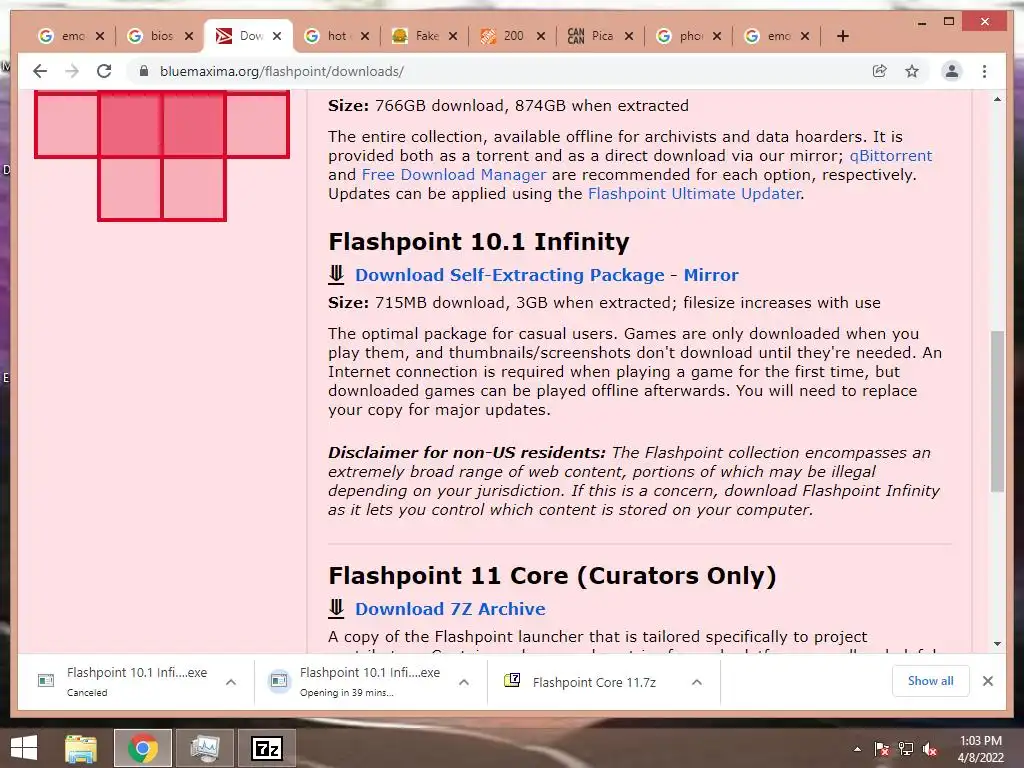Click the Flashpoint logo blocks image
The height and width of the screenshot is (768, 1024).
(x=162, y=155)
